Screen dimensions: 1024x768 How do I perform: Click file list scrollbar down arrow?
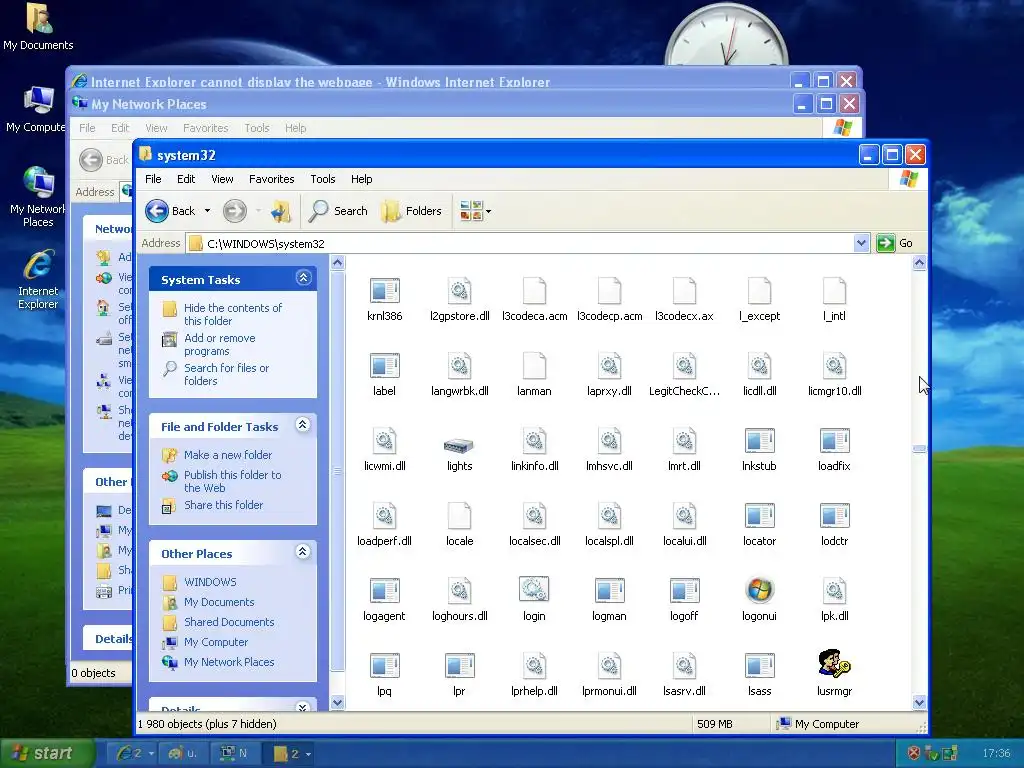[919, 703]
